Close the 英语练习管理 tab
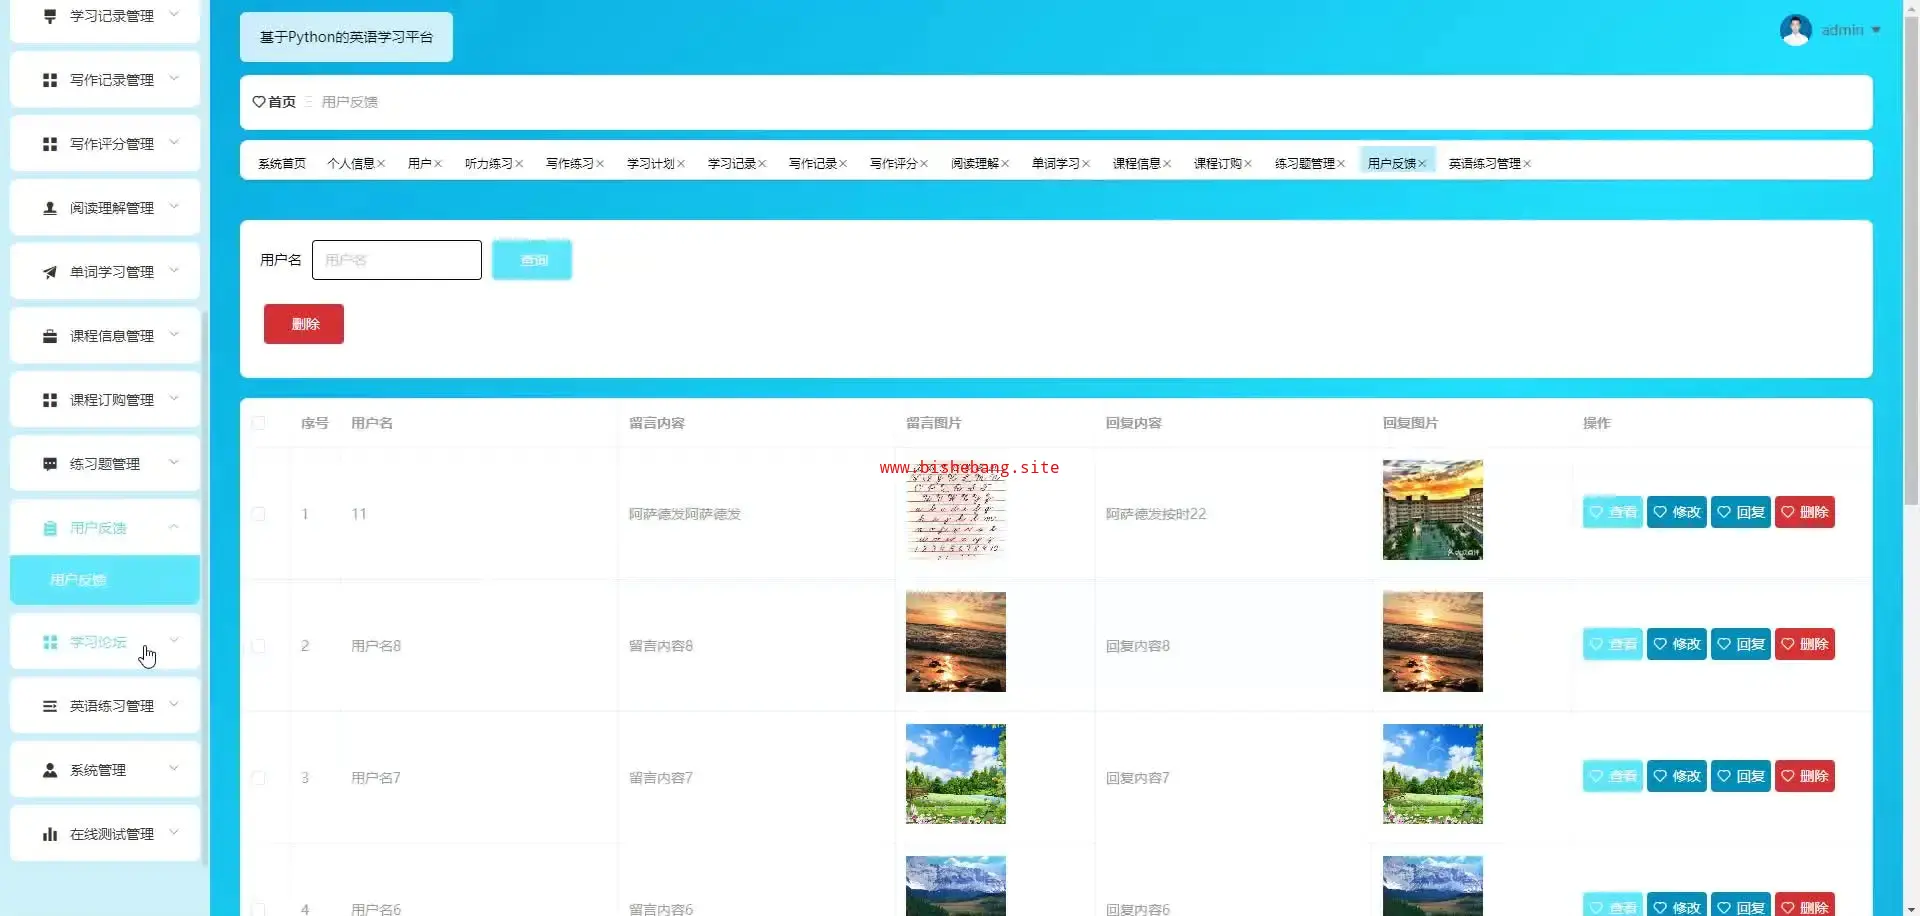1920x916 pixels. point(1527,164)
